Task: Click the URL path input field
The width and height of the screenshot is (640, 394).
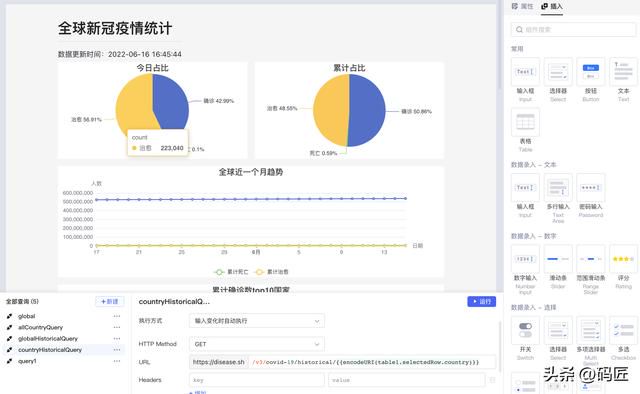Action: (x=372, y=362)
